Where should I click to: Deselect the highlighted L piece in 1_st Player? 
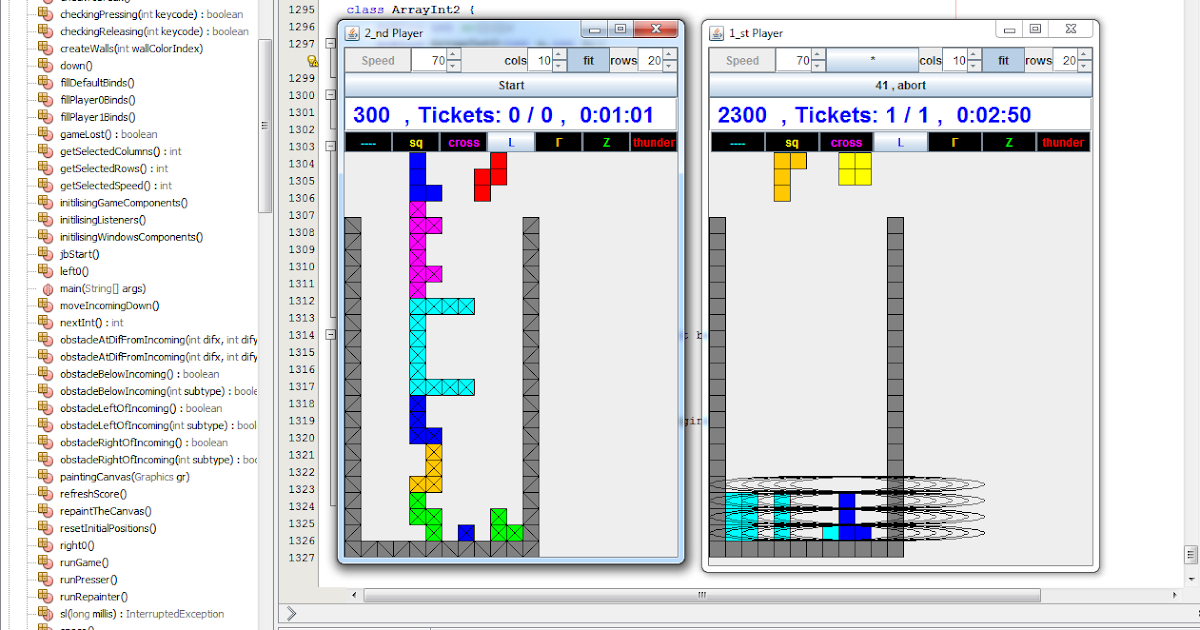pyautogui.click(x=898, y=142)
